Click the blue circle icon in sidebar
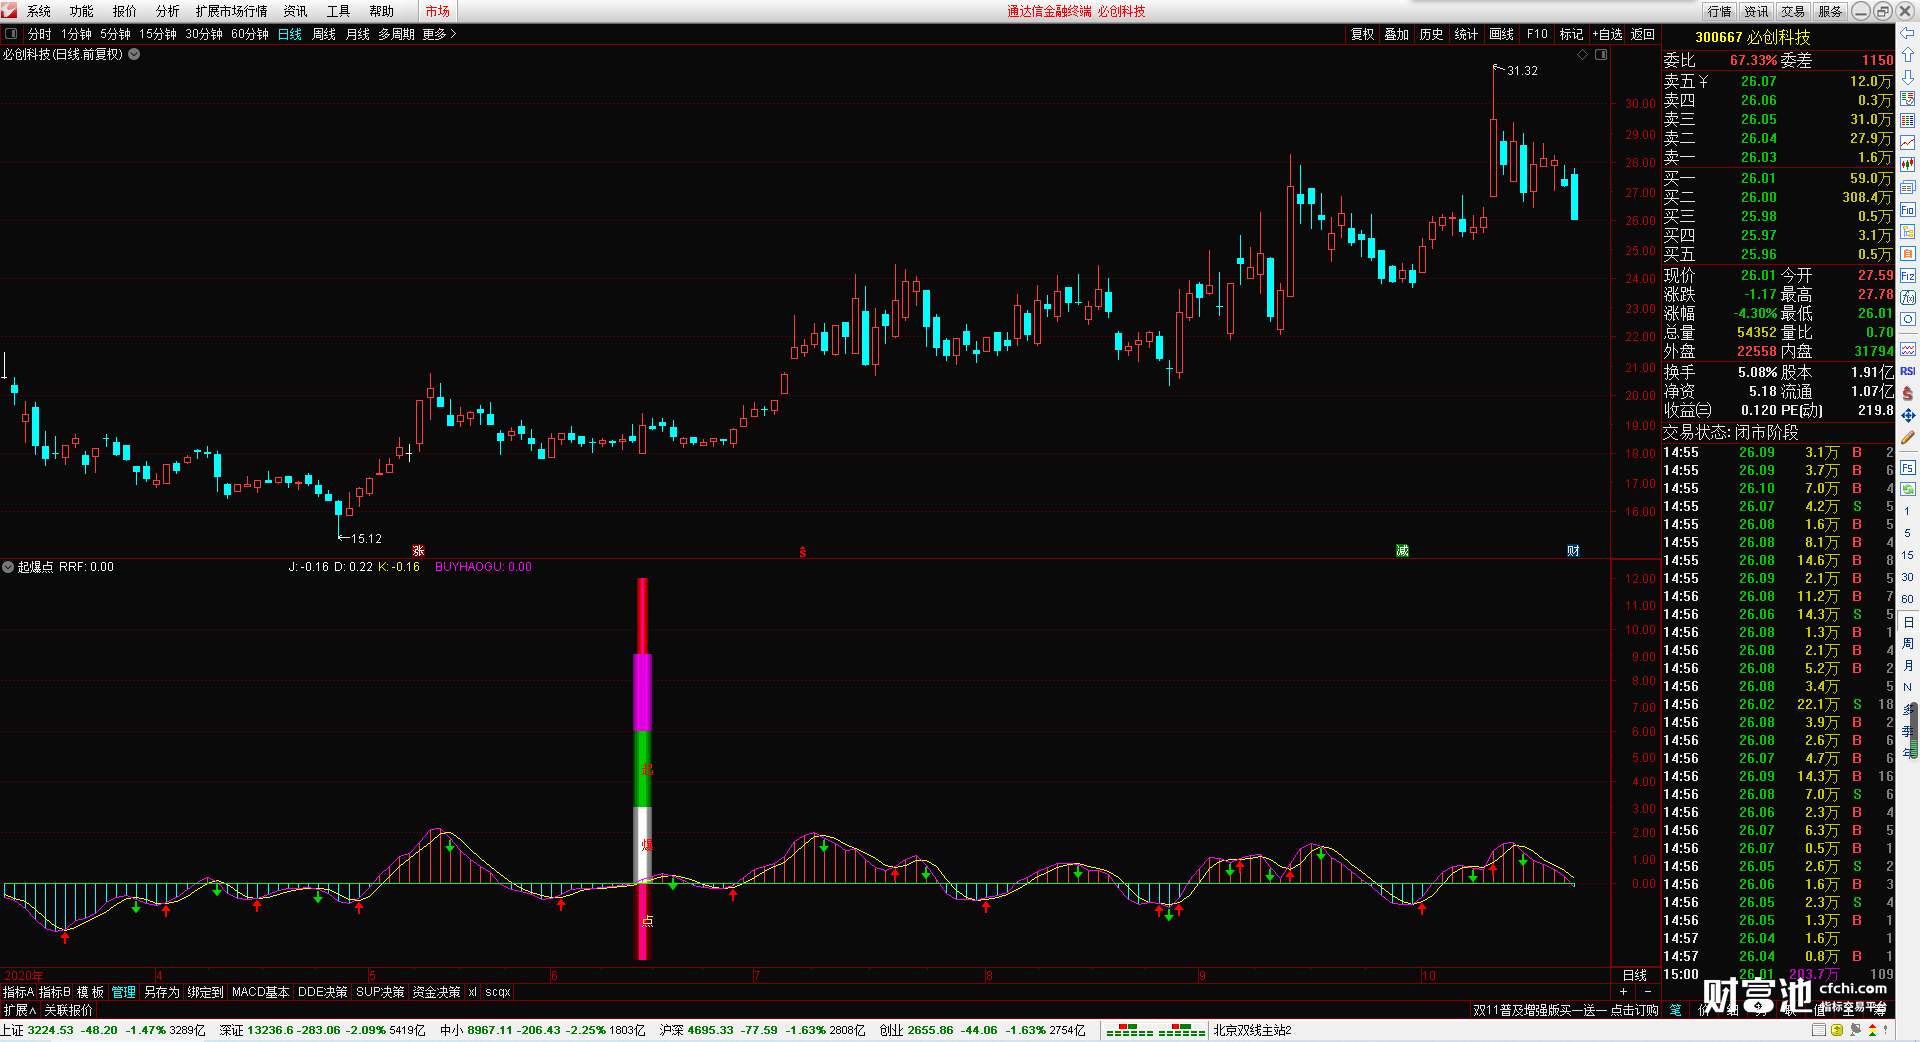 1908,320
